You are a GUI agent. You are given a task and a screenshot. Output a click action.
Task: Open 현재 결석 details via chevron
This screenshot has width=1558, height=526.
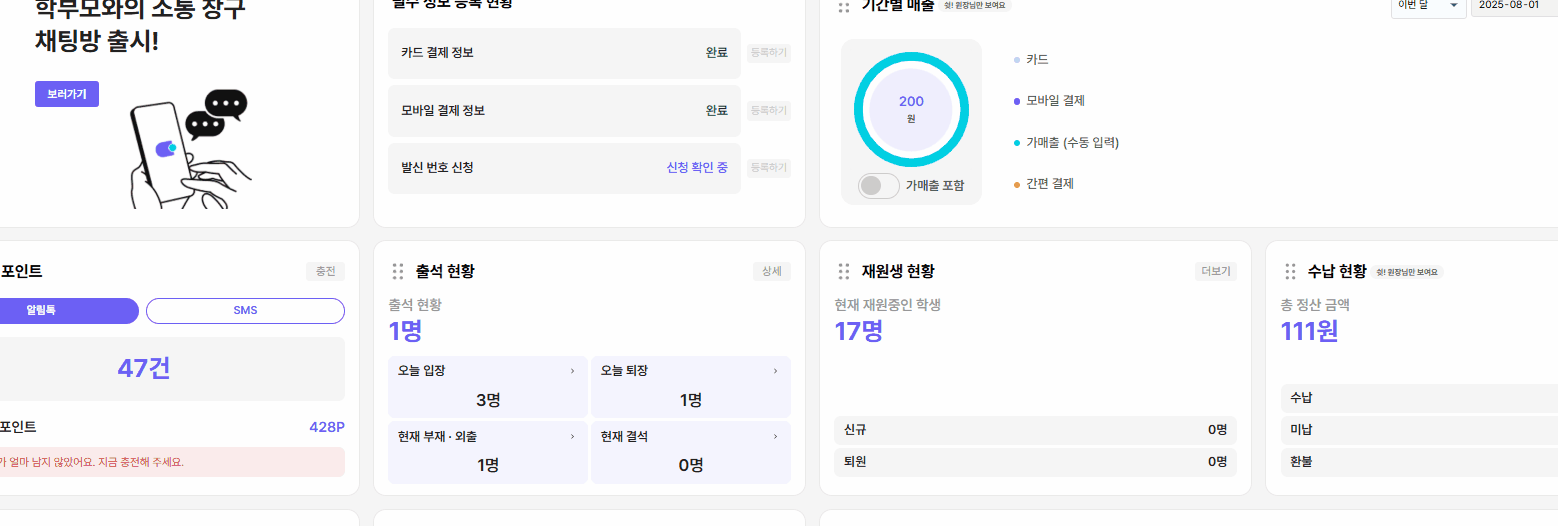click(x=775, y=437)
